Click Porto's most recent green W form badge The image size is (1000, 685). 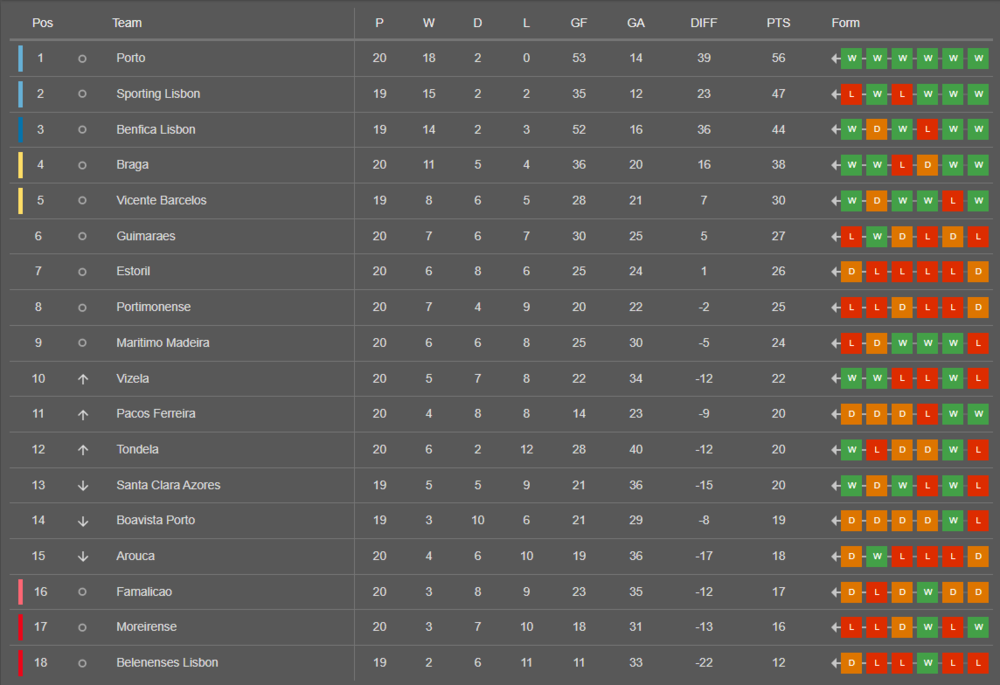pyautogui.click(x=978, y=58)
